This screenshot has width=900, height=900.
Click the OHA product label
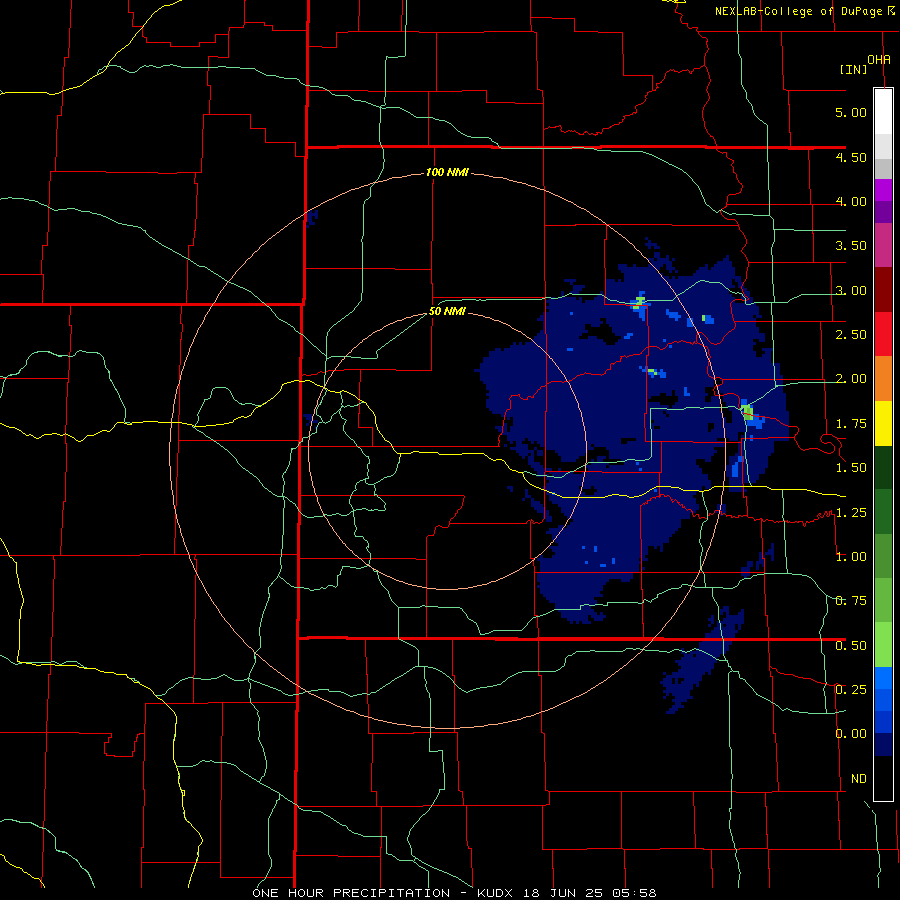[x=879, y=60]
